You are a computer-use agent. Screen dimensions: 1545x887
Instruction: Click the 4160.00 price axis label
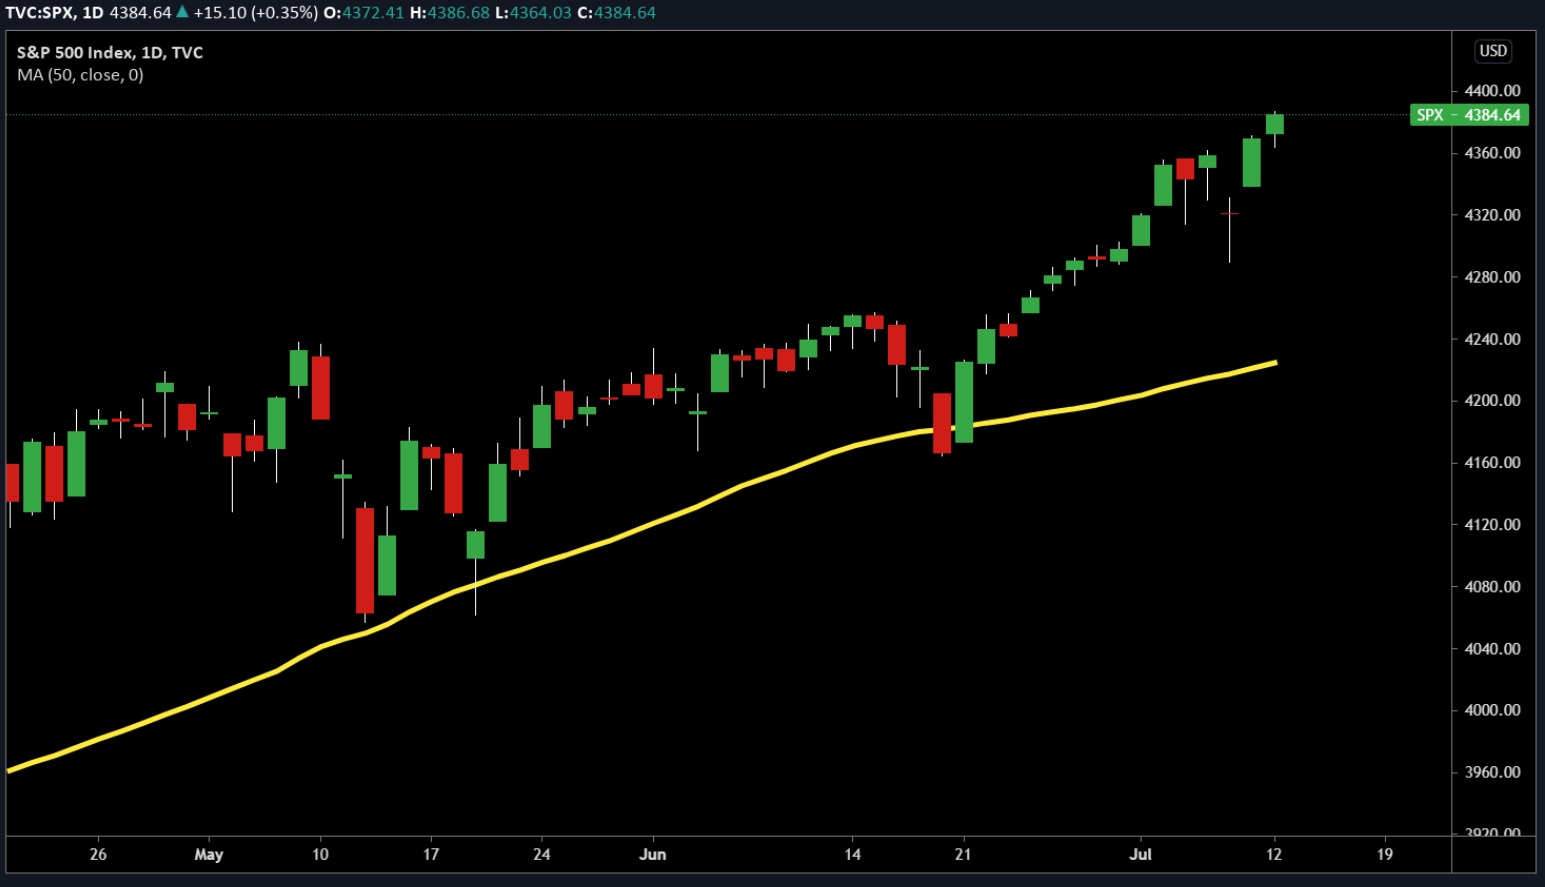tap(1492, 462)
